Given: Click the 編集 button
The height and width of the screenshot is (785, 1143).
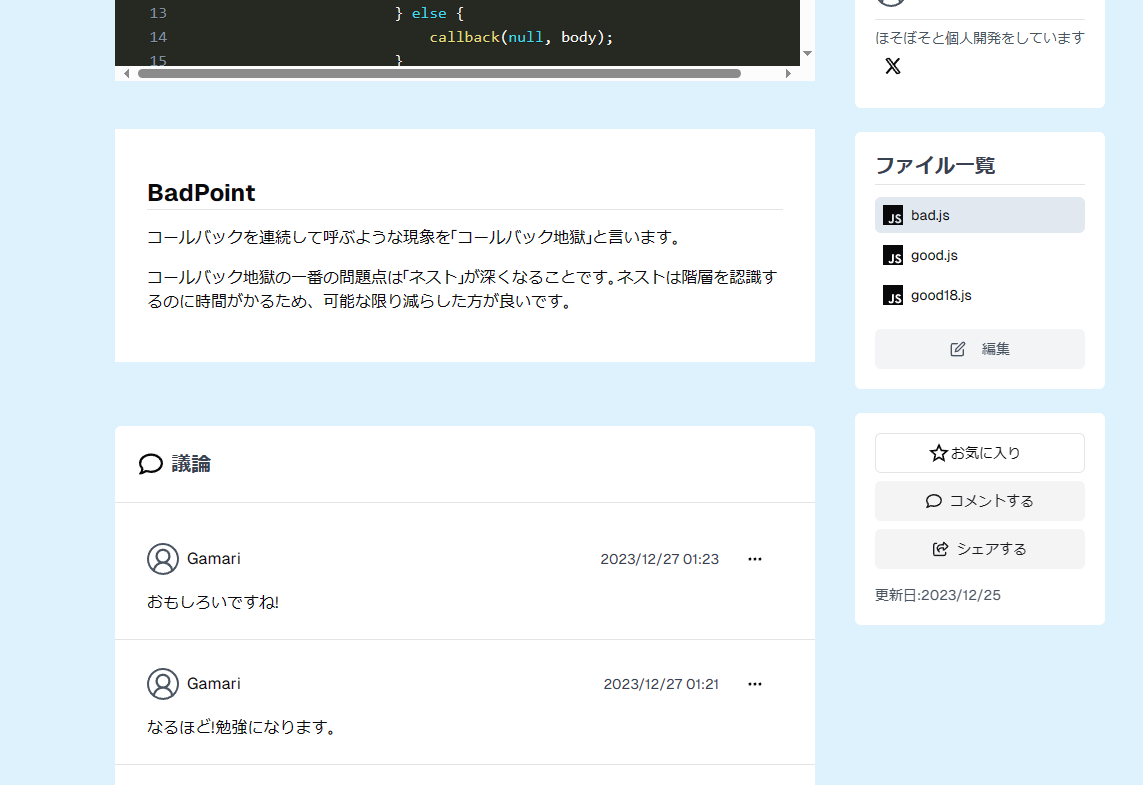Looking at the screenshot, I should click(979, 349).
